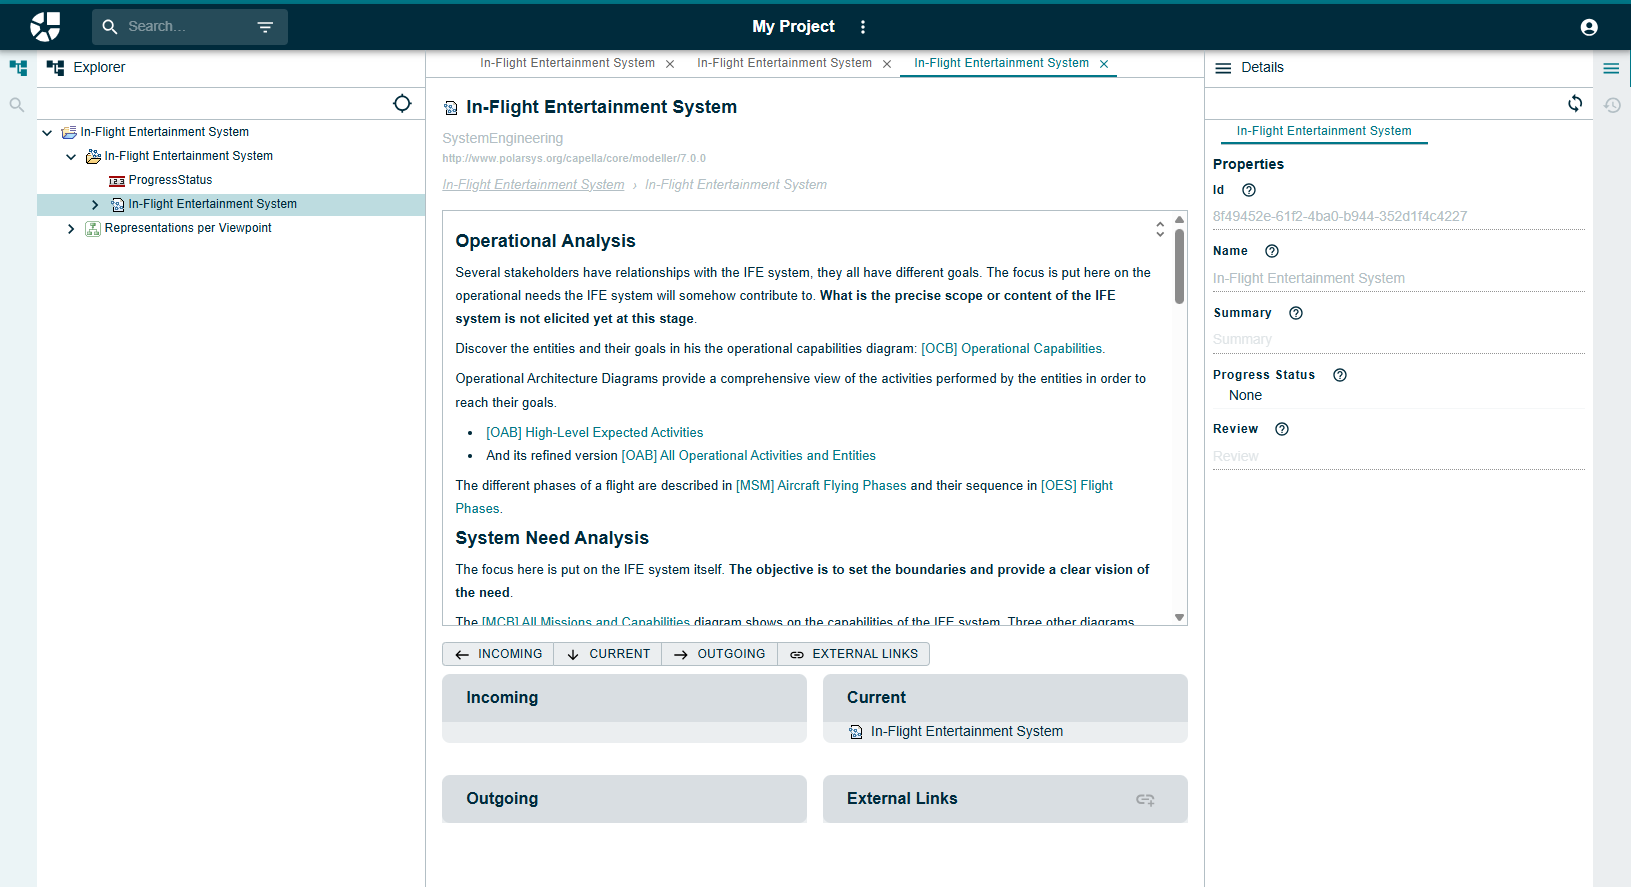Open [OAB] All Operational Activities and Entities link
This screenshot has height=887, width=1631.
click(748, 456)
